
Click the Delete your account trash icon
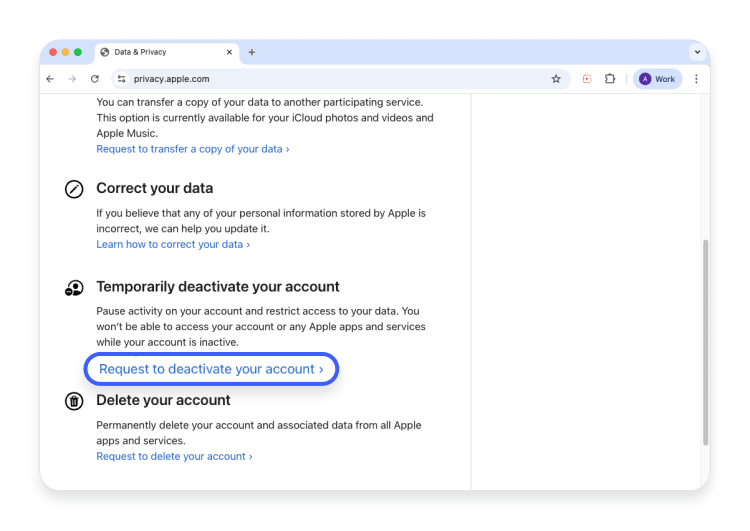(74, 401)
